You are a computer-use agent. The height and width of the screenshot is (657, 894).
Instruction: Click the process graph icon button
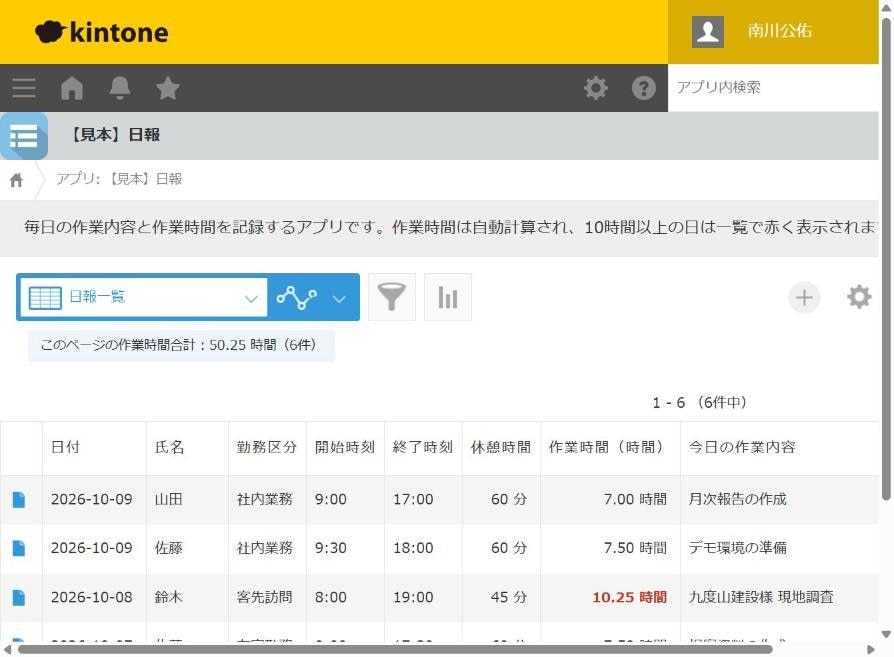296,297
